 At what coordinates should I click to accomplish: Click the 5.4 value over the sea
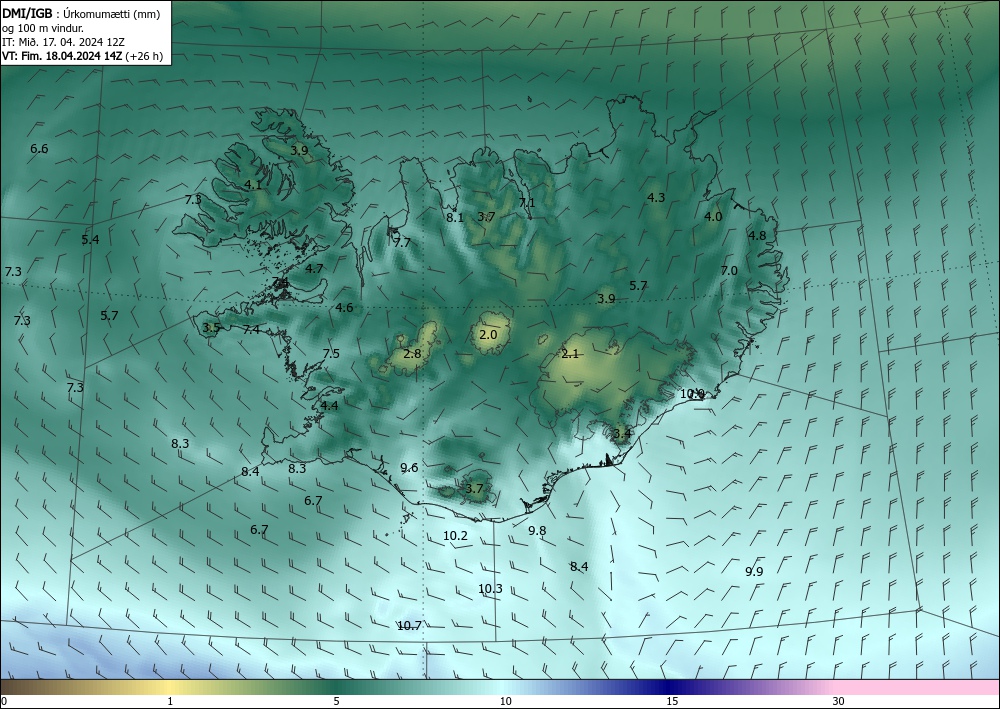click(x=91, y=240)
